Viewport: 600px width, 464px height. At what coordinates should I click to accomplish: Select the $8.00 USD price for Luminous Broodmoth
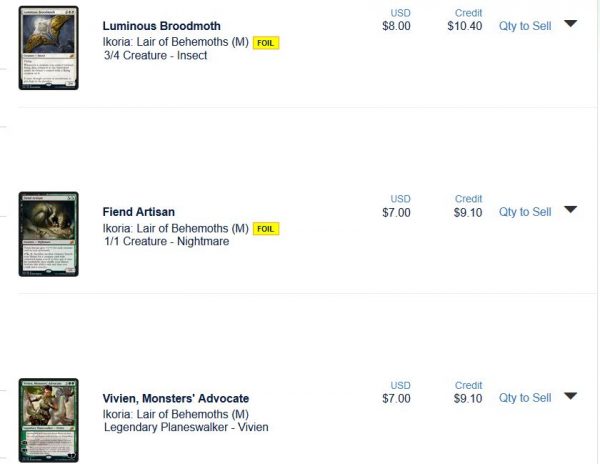tap(396, 26)
